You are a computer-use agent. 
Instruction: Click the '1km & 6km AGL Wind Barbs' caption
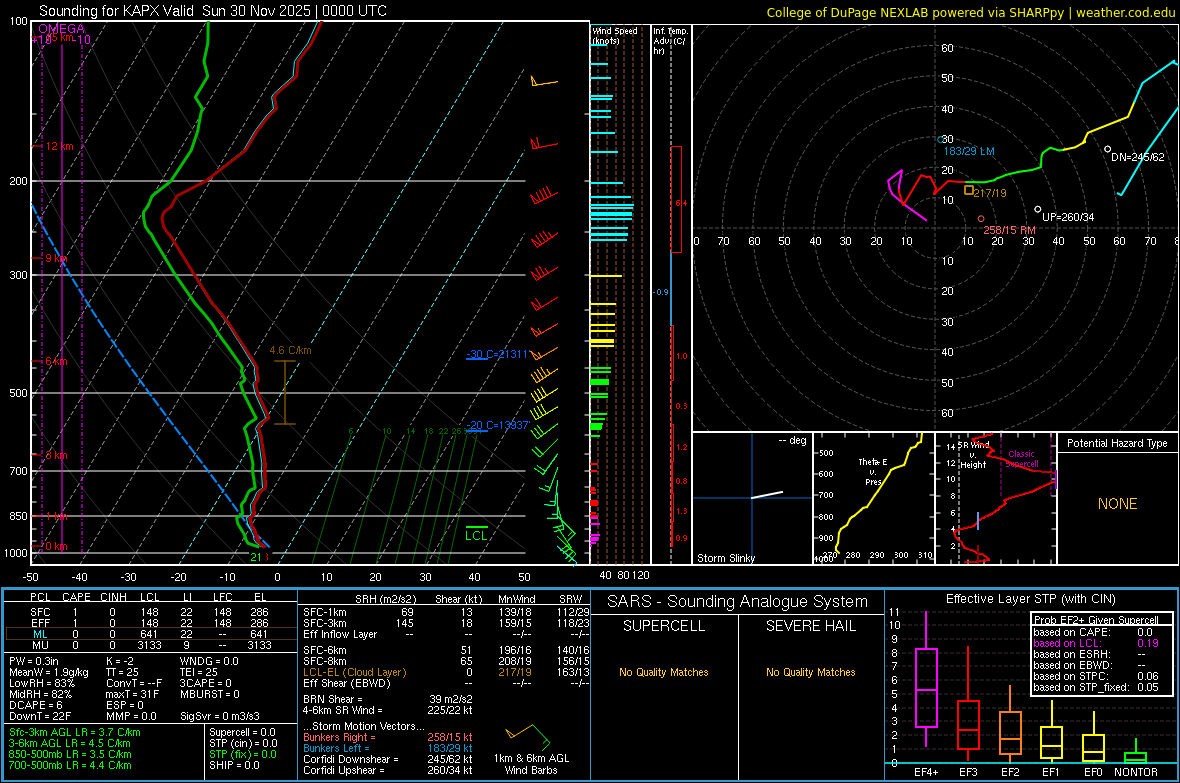click(531, 764)
